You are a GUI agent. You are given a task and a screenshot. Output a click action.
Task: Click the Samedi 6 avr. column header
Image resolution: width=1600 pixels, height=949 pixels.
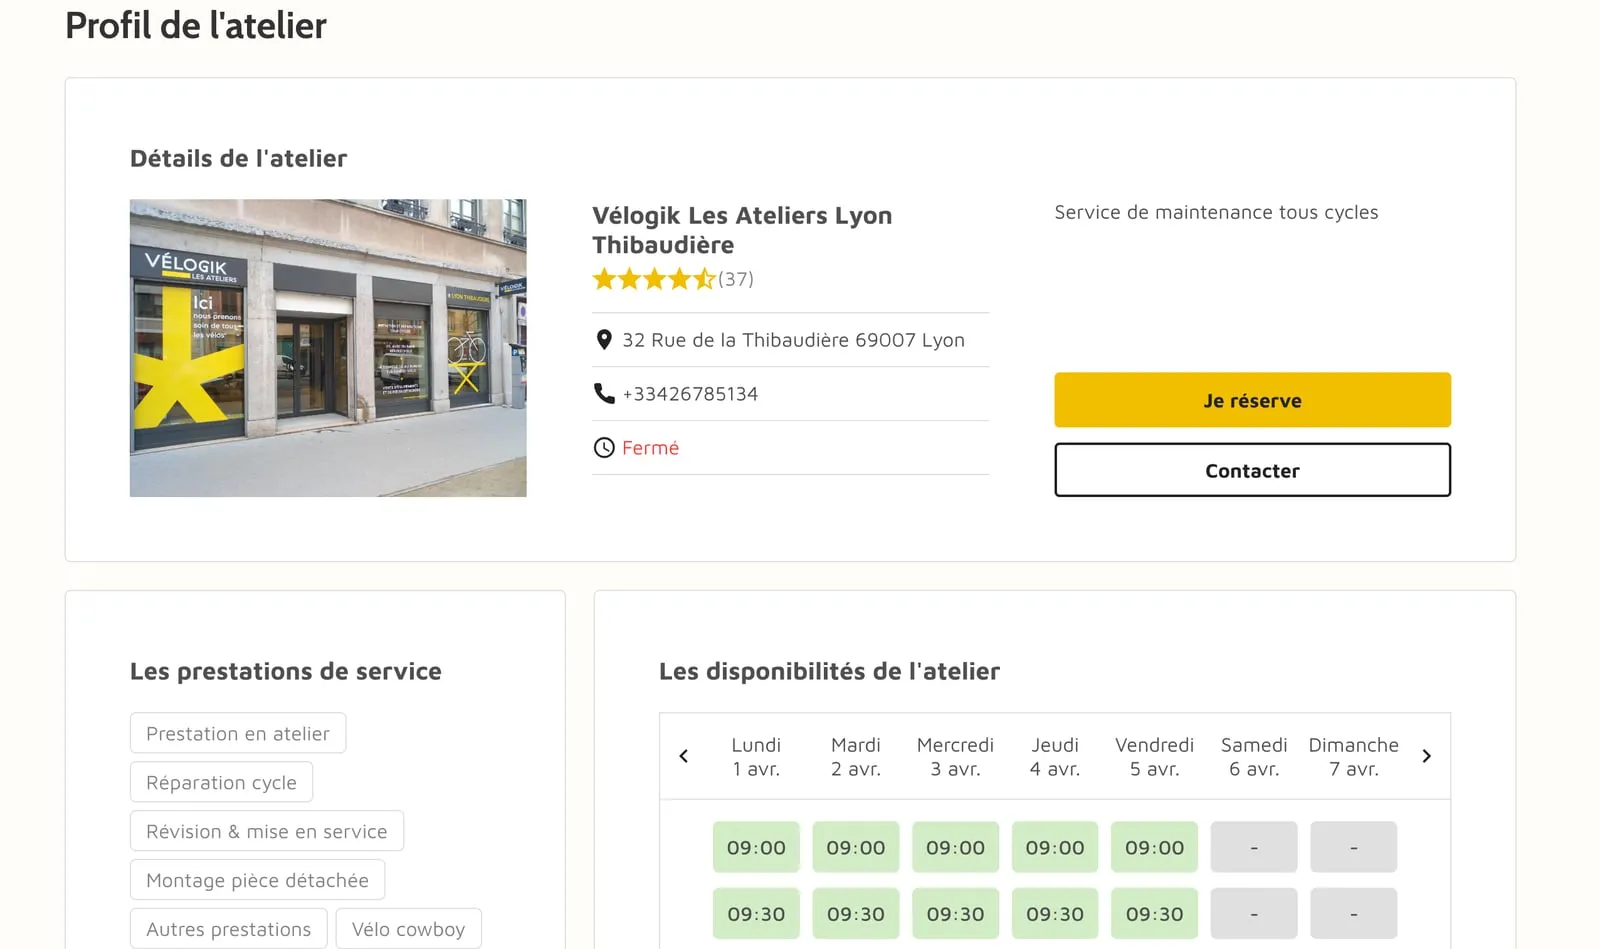click(1254, 757)
